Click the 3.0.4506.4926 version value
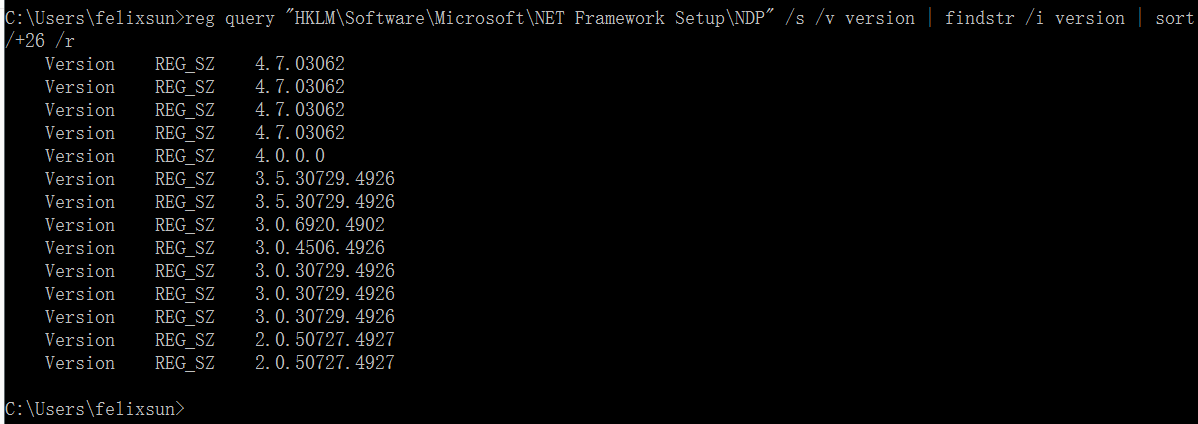 [319, 248]
